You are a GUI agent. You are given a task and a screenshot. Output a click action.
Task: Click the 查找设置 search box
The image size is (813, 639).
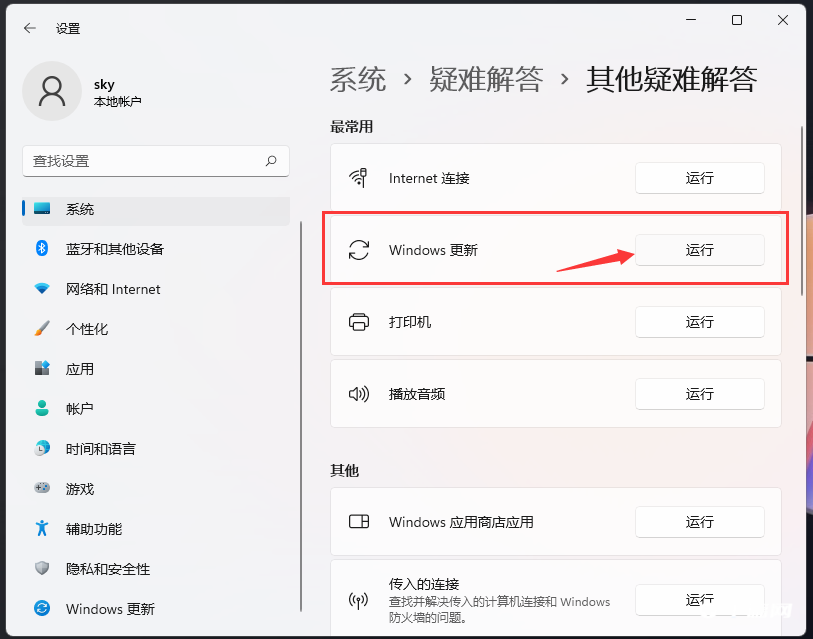click(x=156, y=161)
